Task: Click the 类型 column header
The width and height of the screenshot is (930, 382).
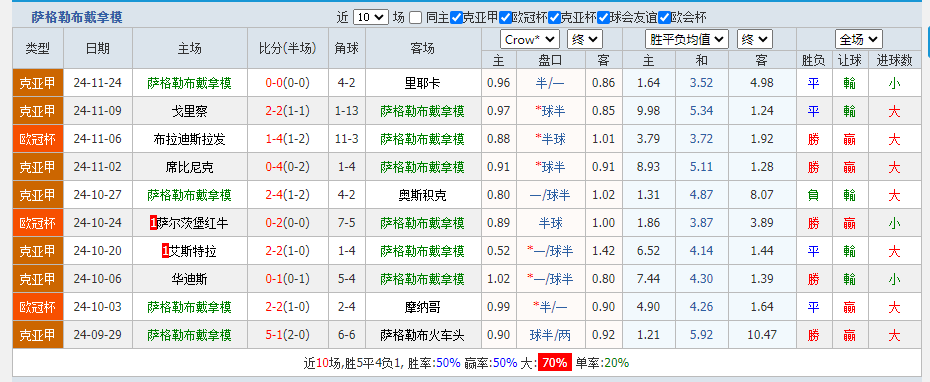Action: (x=37, y=49)
